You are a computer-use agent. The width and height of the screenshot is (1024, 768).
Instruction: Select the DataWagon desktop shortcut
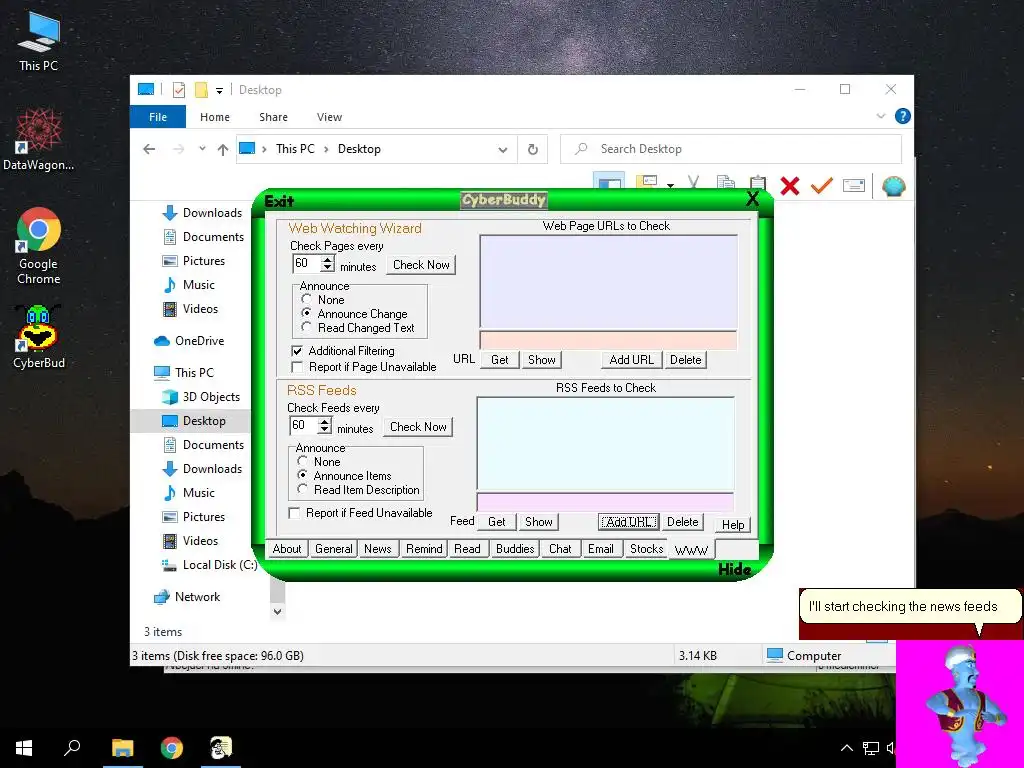coord(39,140)
